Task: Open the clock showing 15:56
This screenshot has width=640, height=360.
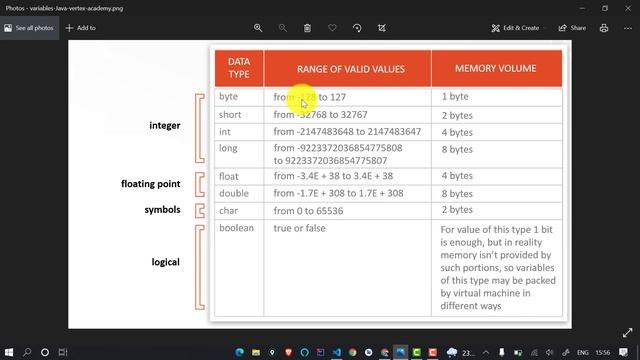Action: point(603,352)
